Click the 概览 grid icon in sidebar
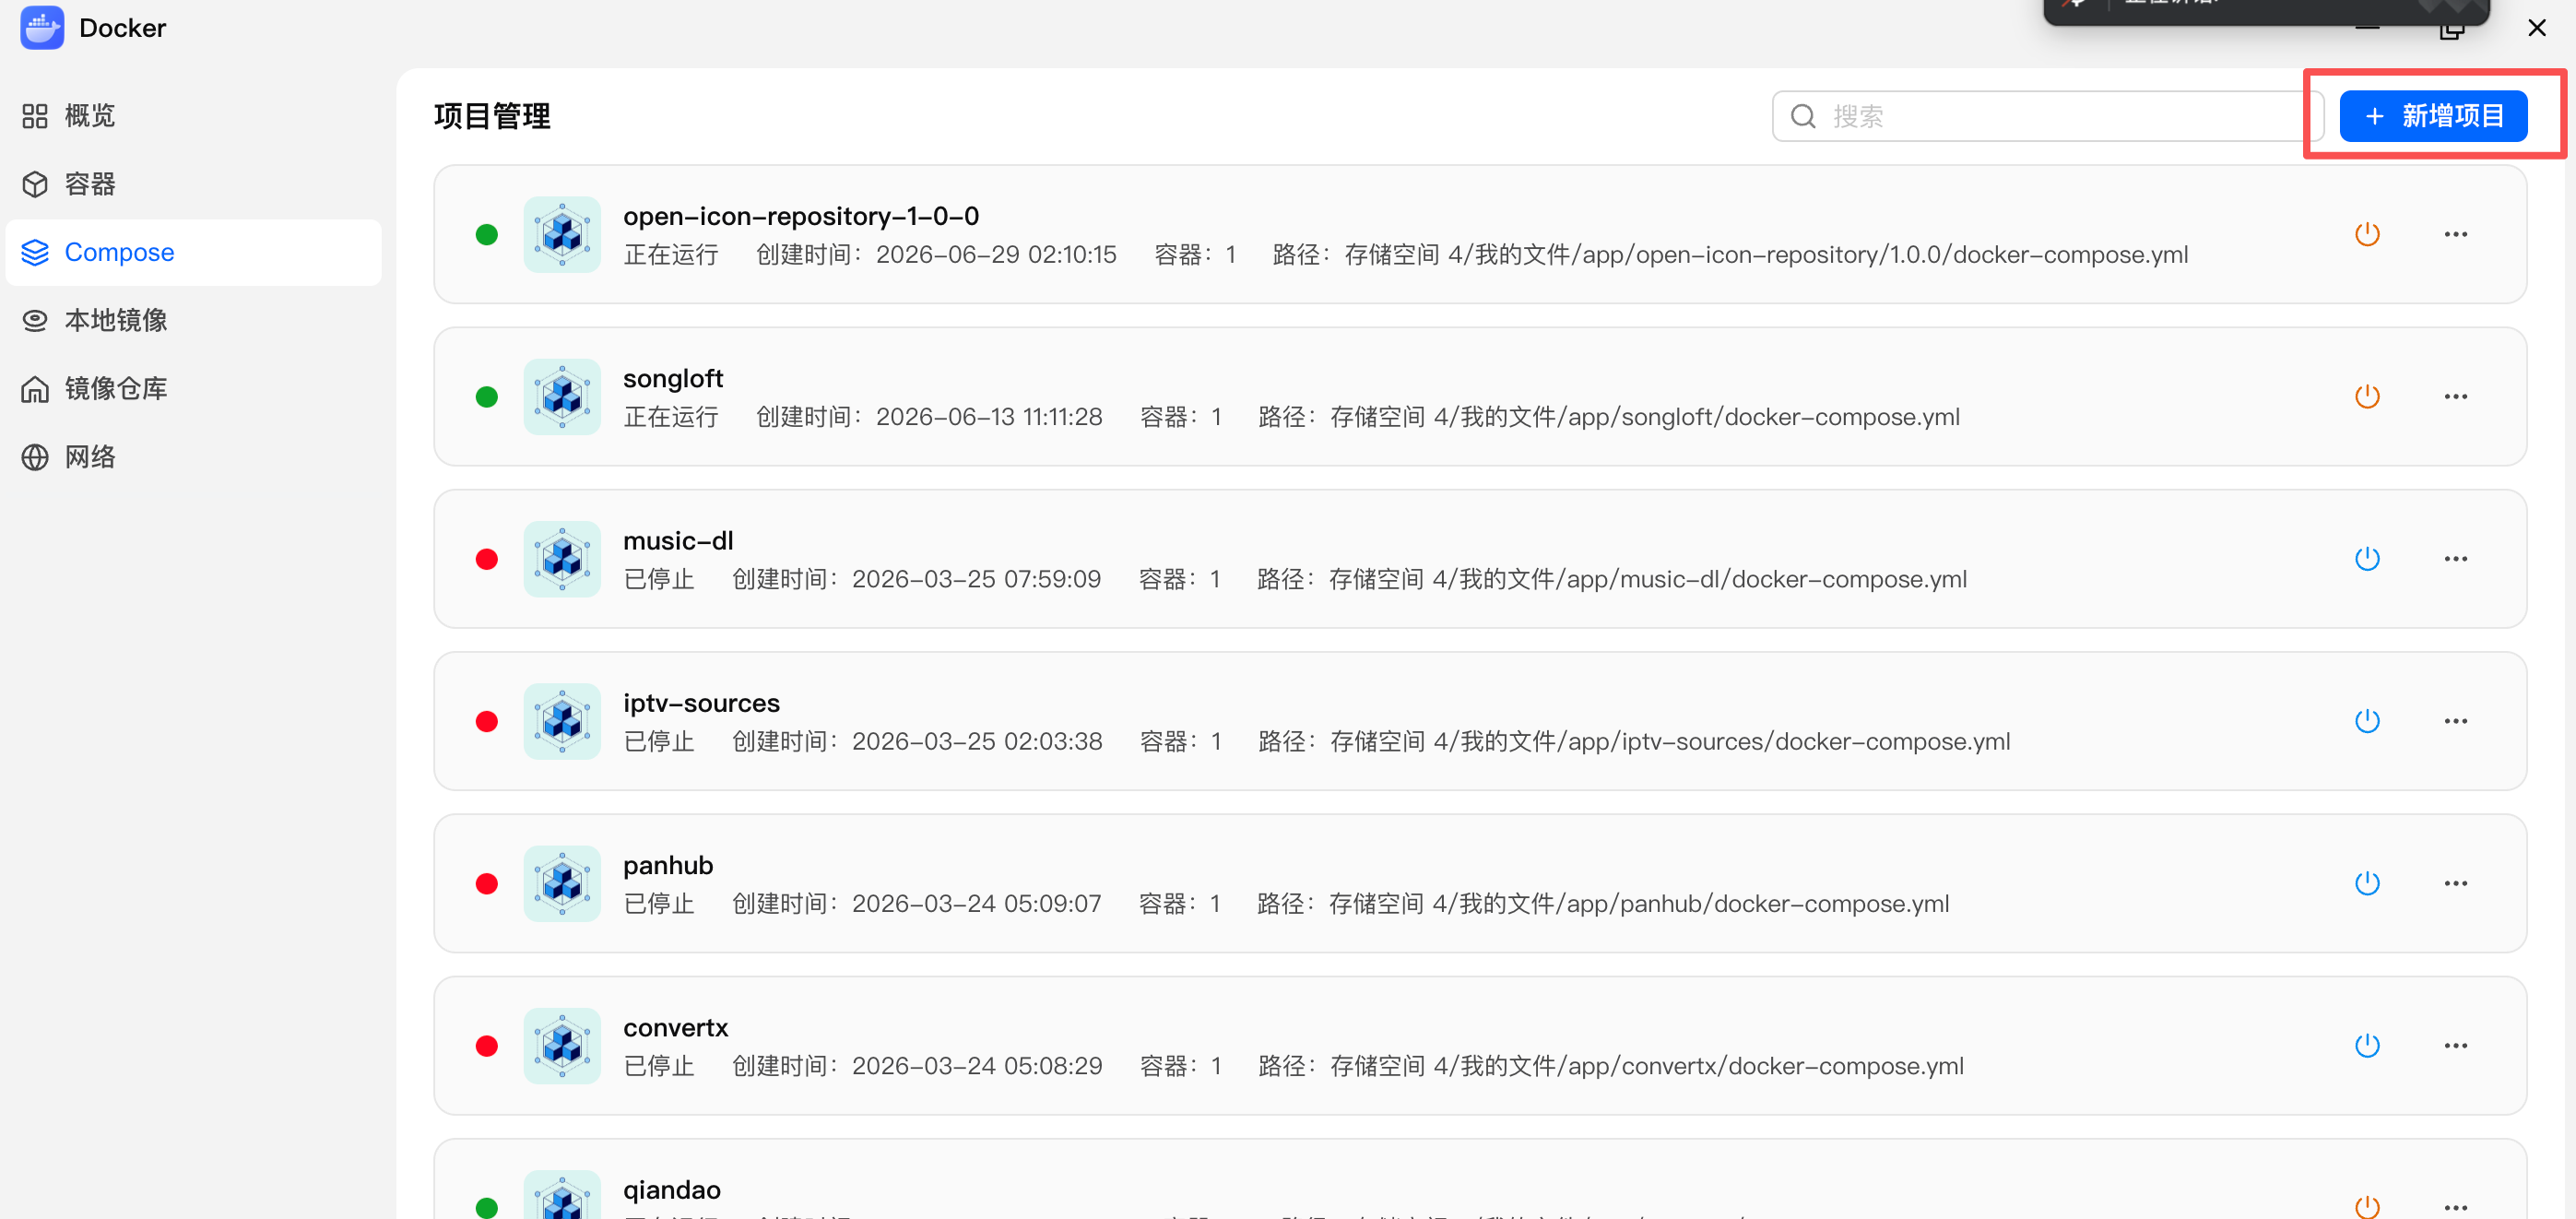The width and height of the screenshot is (2576, 1219). click(35, 116)
